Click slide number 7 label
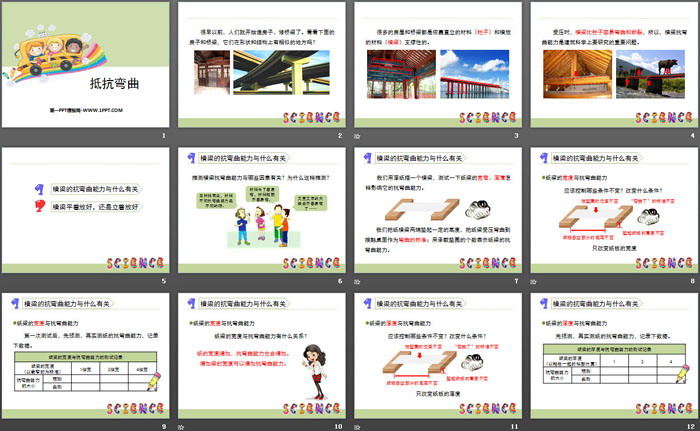700x431 pixels. 517,281
